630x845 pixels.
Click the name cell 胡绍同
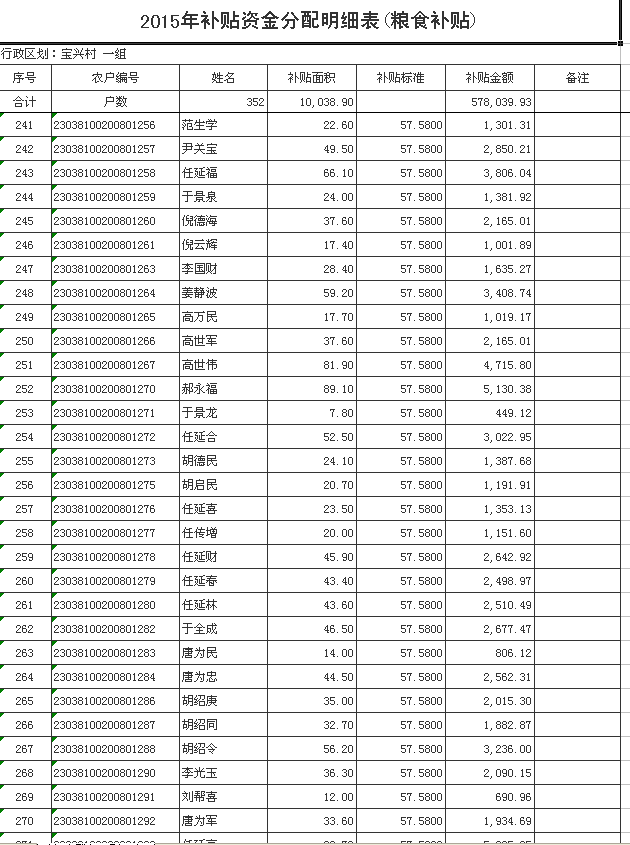click(223, 725)
